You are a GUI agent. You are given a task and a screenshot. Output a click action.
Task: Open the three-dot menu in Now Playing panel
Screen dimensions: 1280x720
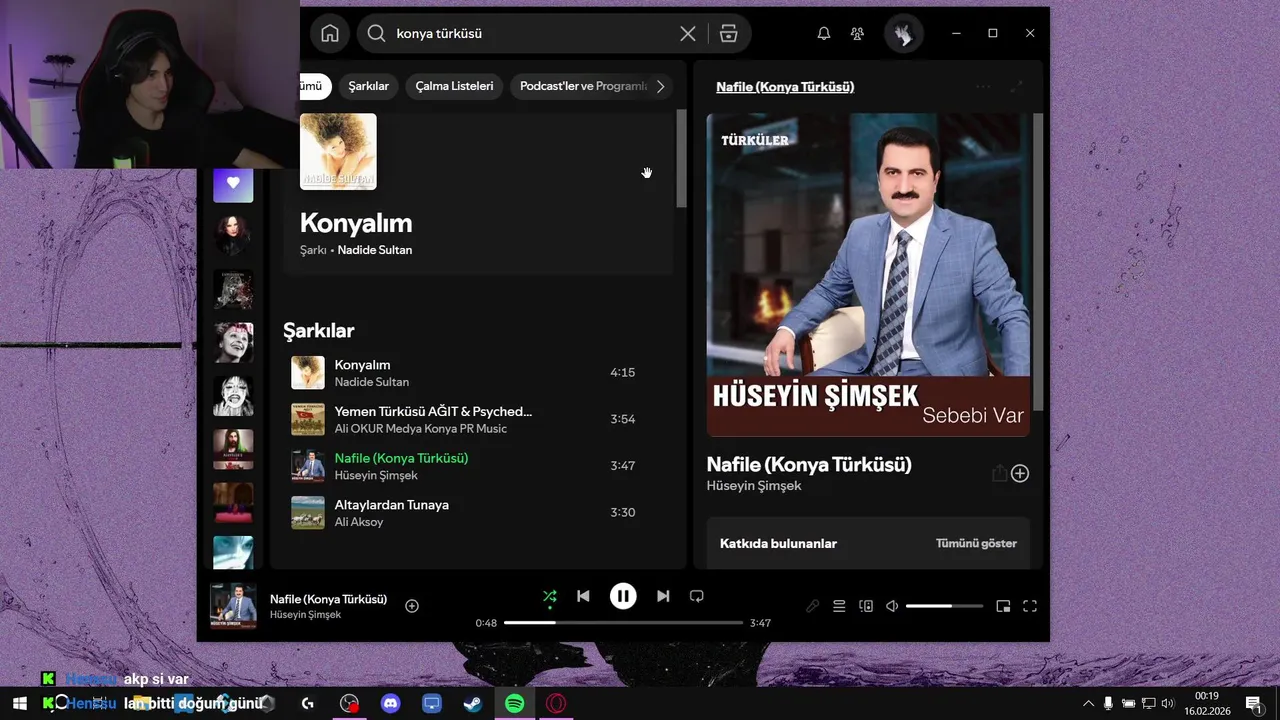983,87
